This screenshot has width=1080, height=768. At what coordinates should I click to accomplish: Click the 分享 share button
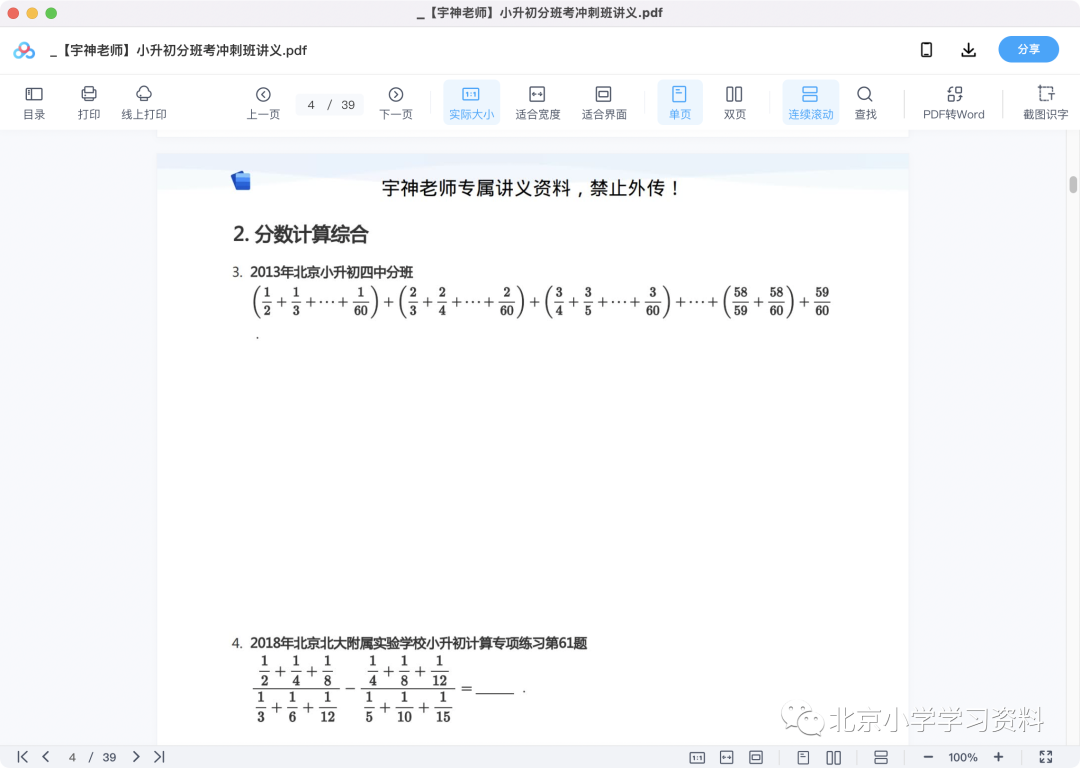click(x=1028, y=50)
